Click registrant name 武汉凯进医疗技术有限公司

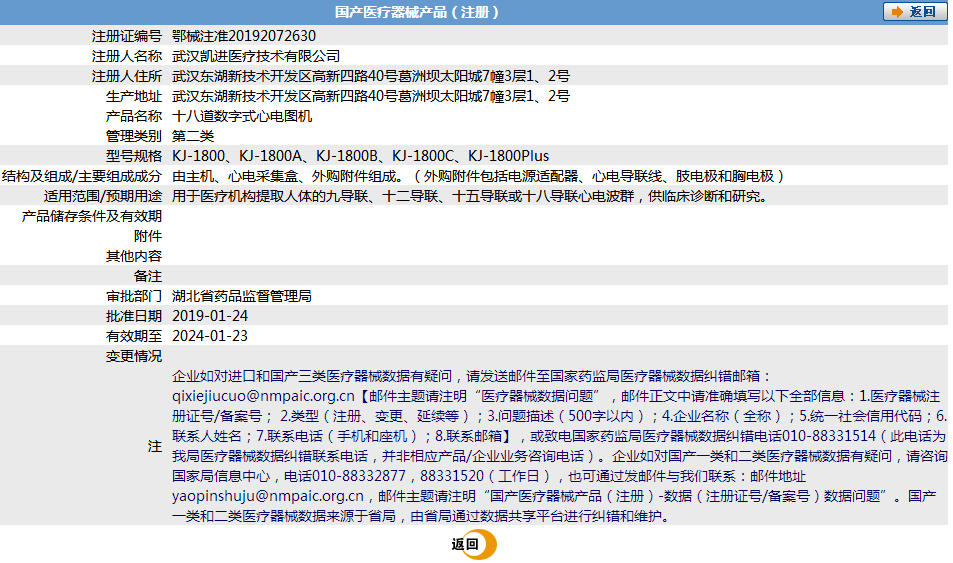point(256,56)
